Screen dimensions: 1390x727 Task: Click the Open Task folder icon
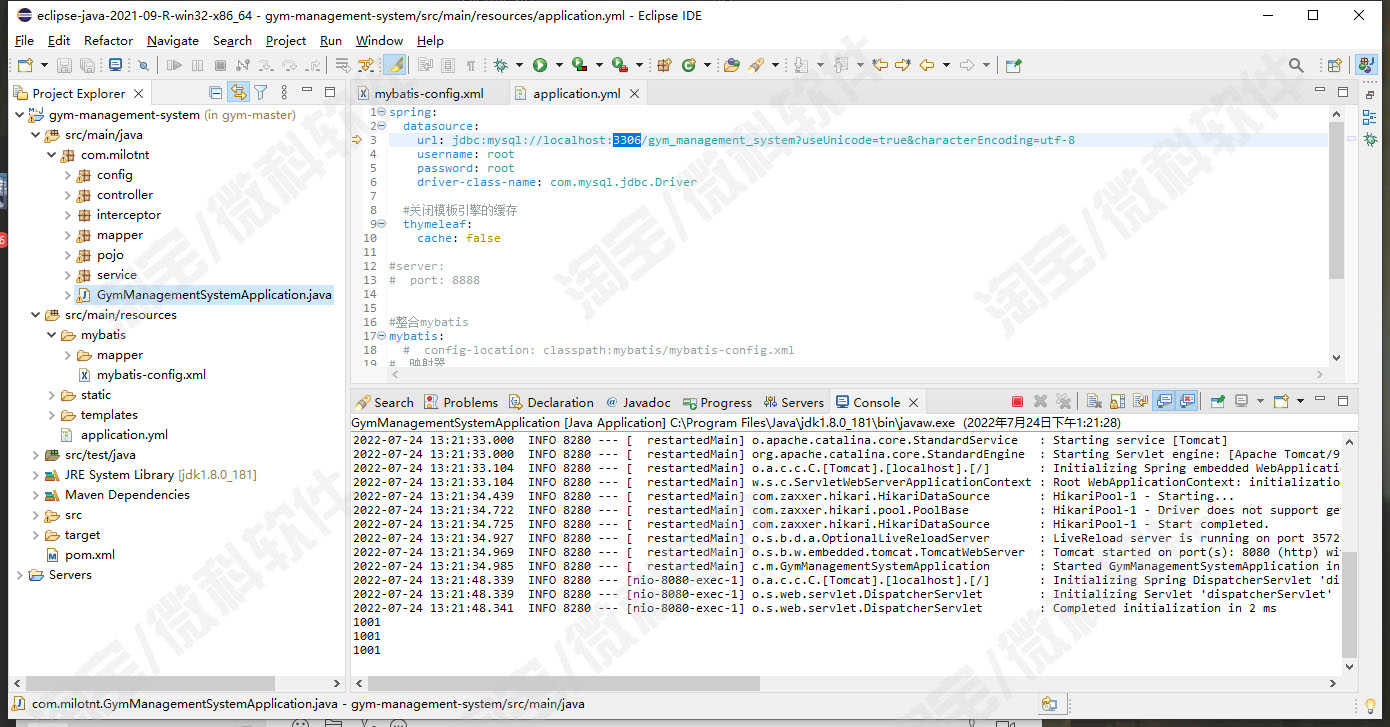tap(732, 65)
